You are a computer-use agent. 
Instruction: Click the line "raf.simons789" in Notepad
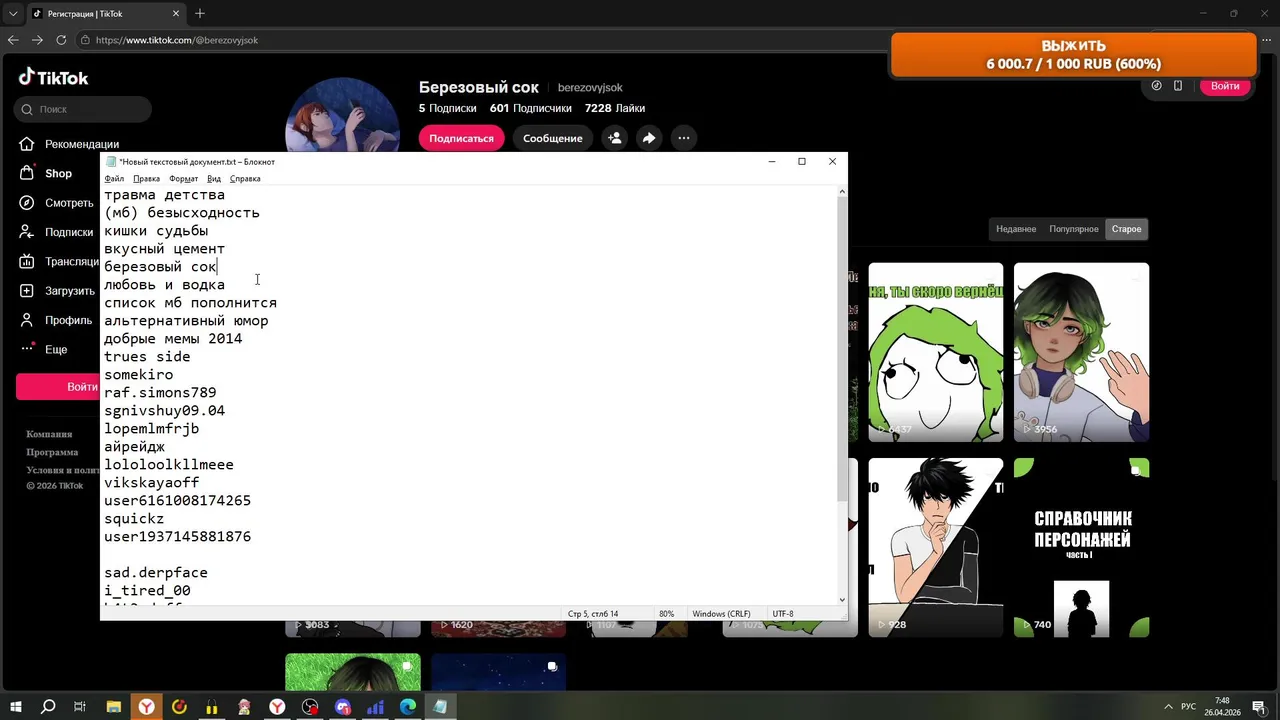click(x=160, y=393)
